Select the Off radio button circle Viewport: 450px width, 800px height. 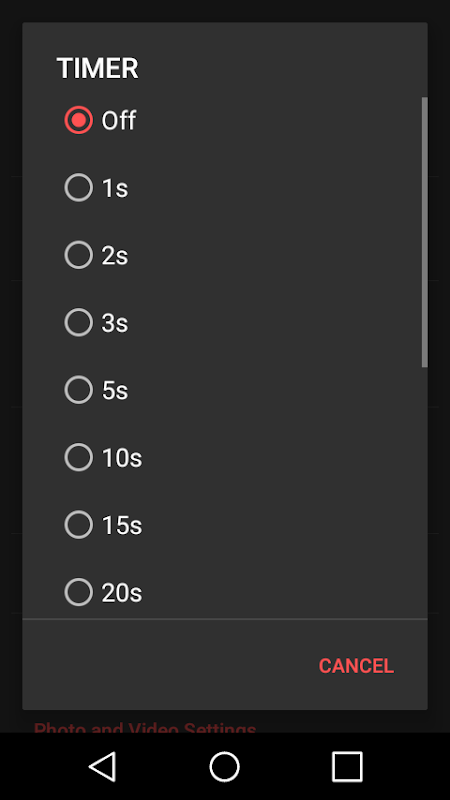click(79, 120)
